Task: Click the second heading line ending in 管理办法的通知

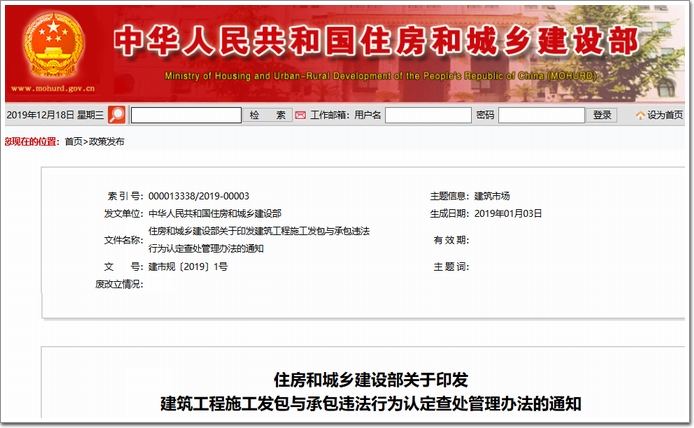Action: click(x=370, y=404)
